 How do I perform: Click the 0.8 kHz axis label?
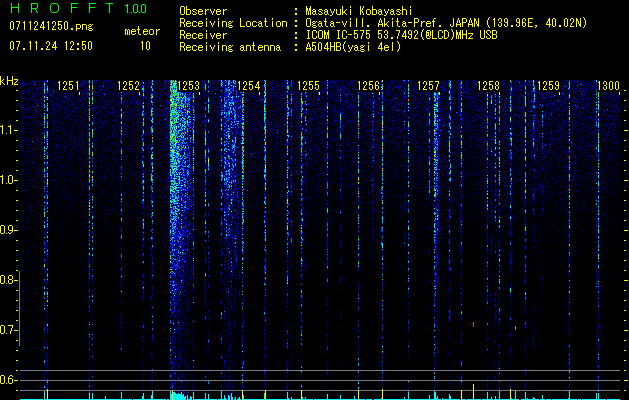point(8,280)
